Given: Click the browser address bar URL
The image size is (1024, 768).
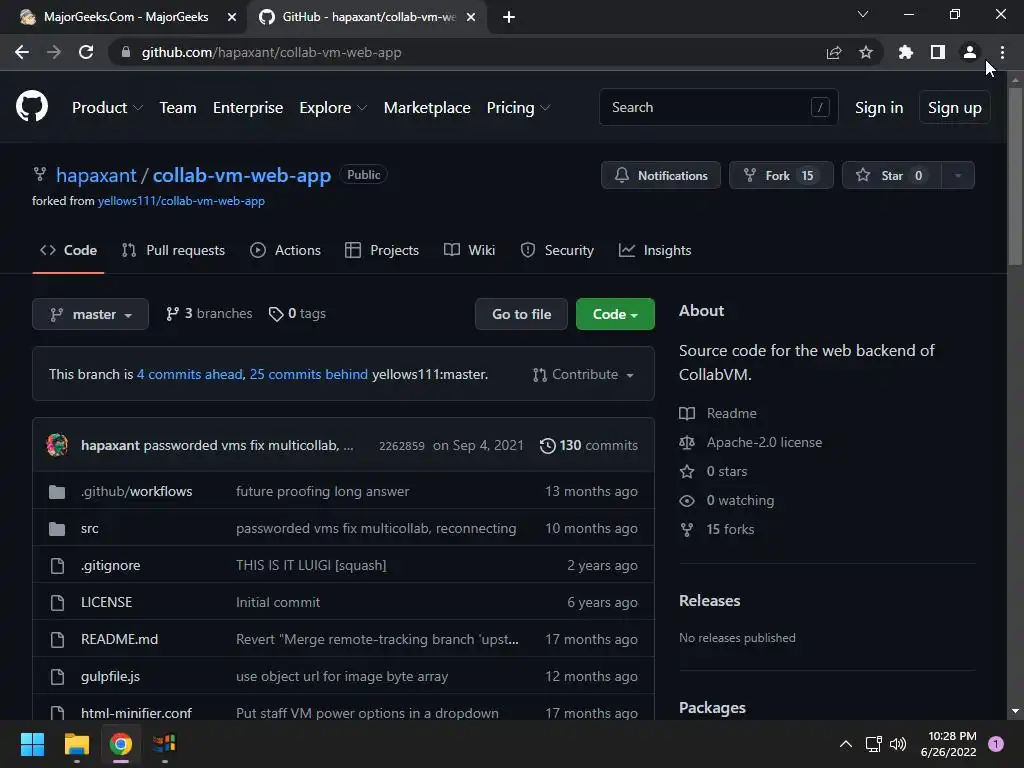Looking at the screenshot, I should pyautogui.click(x=272, y=52).
